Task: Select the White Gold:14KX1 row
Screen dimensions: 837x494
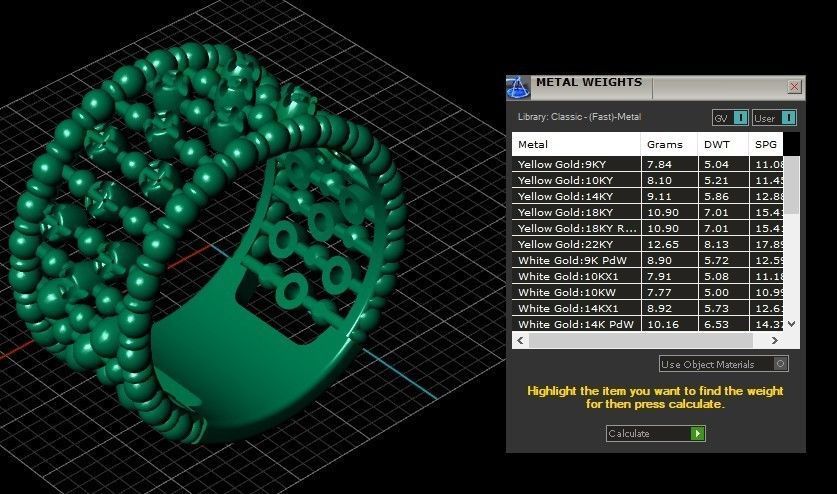Action: click(x=648, y=308)
